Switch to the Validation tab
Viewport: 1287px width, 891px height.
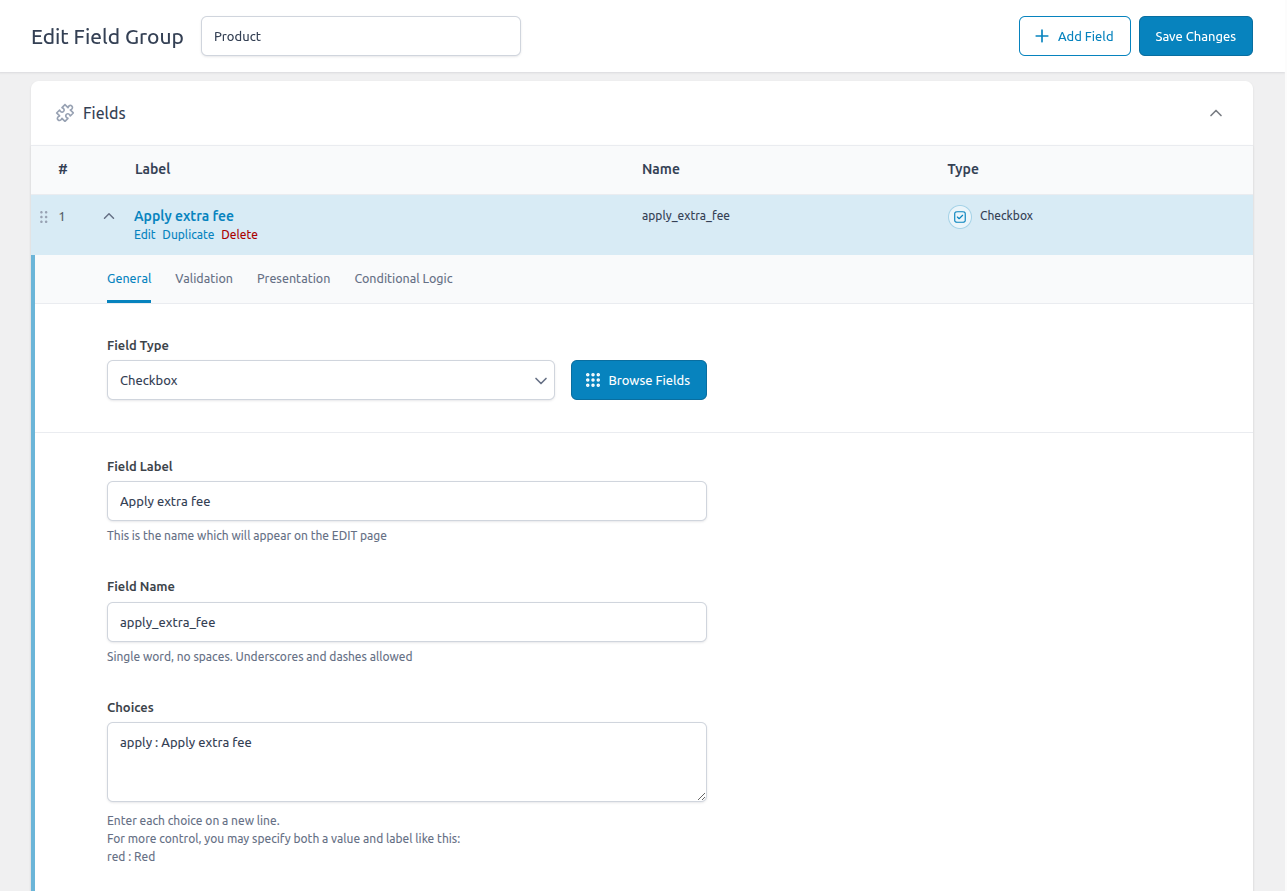(x=204, y=279)
